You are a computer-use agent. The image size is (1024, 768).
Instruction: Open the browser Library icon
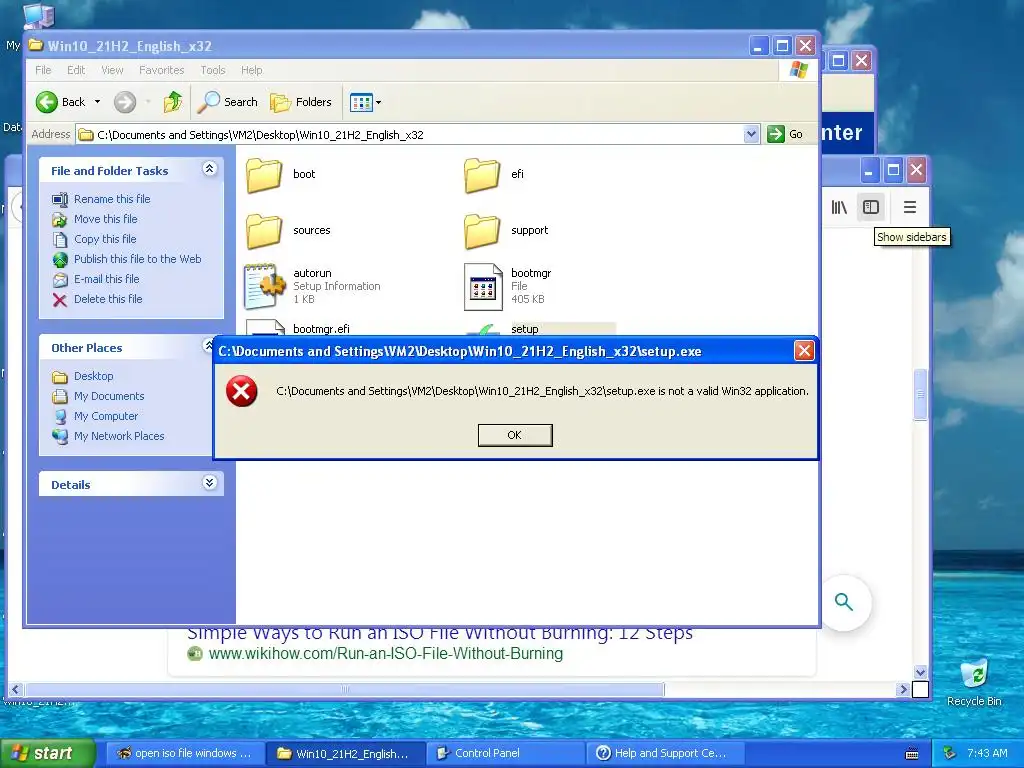[x=839, y=208]
